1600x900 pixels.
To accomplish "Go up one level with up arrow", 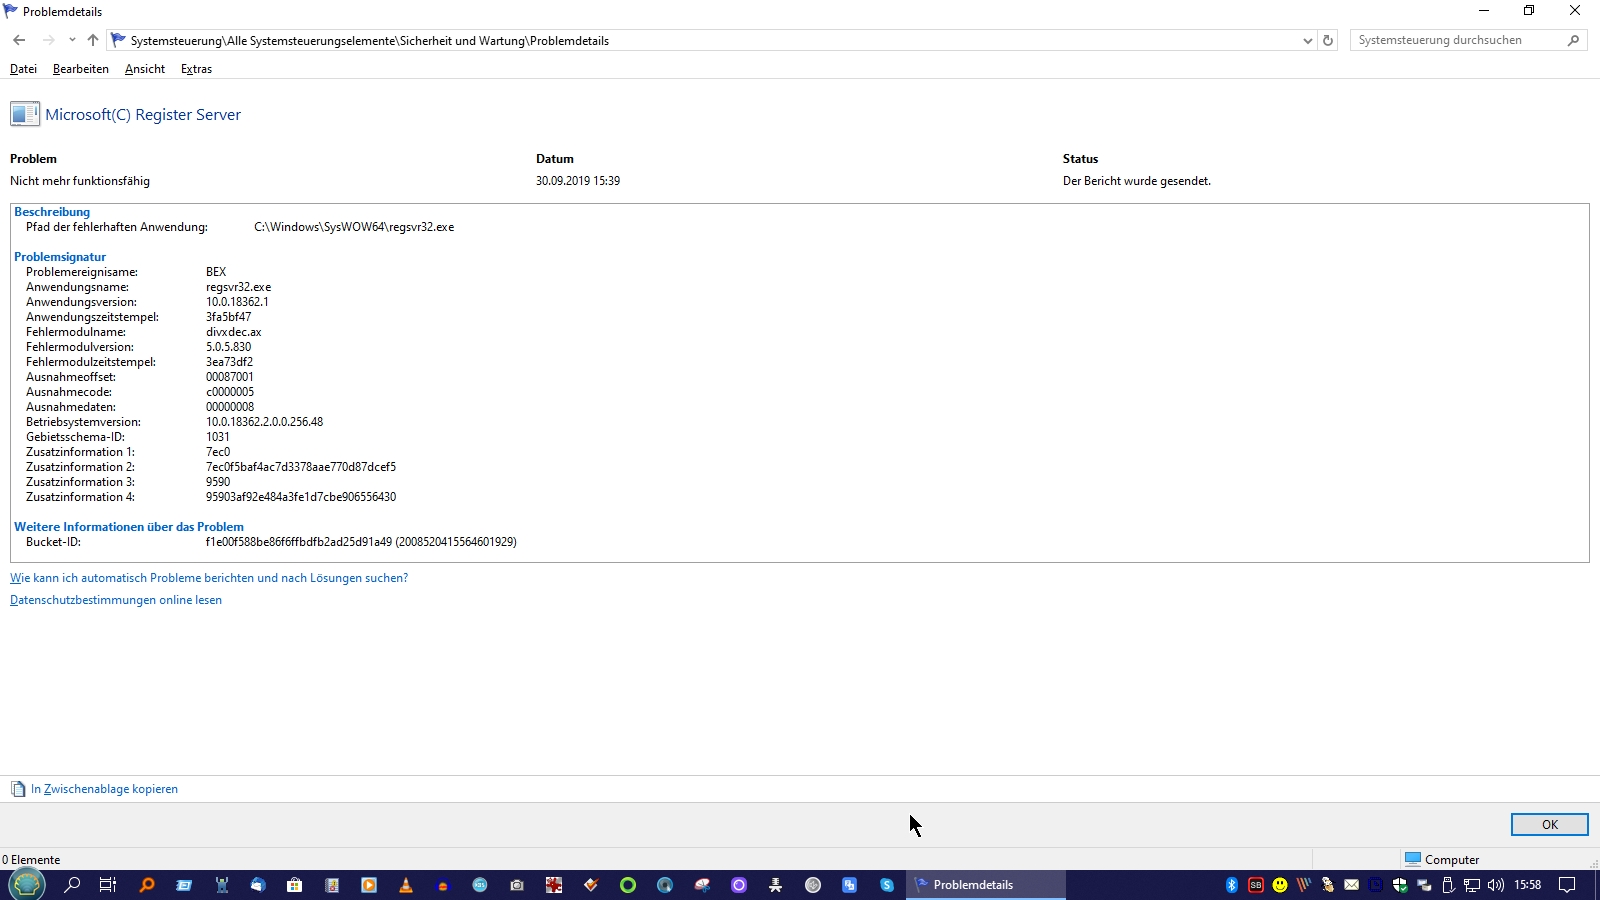I will [93, 40].
